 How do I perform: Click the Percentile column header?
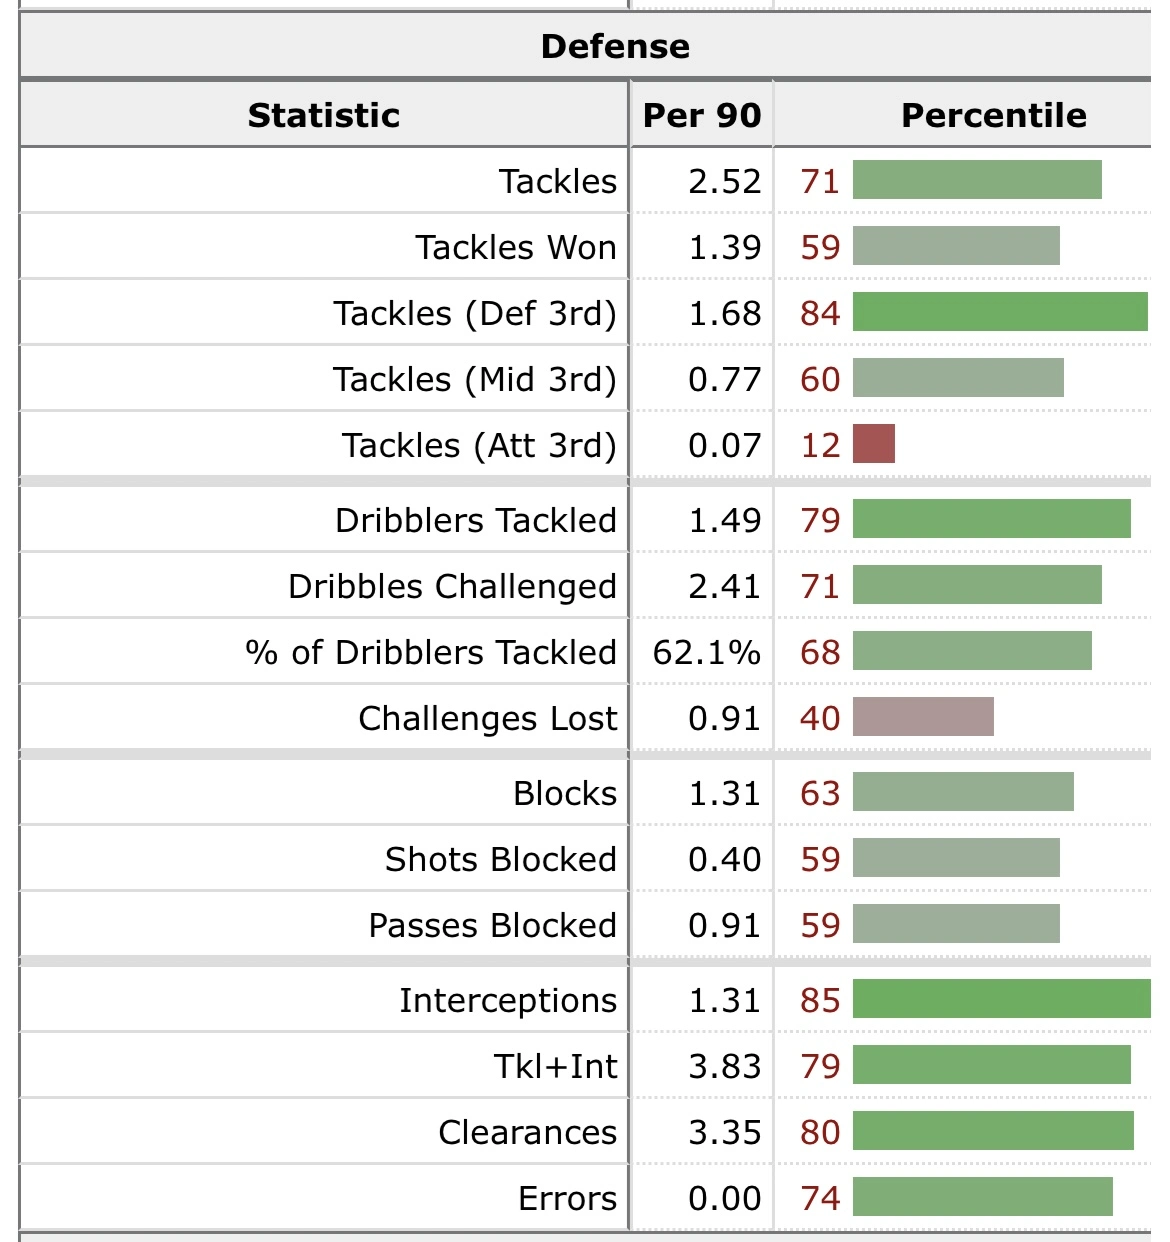click(x=993, y=115)
